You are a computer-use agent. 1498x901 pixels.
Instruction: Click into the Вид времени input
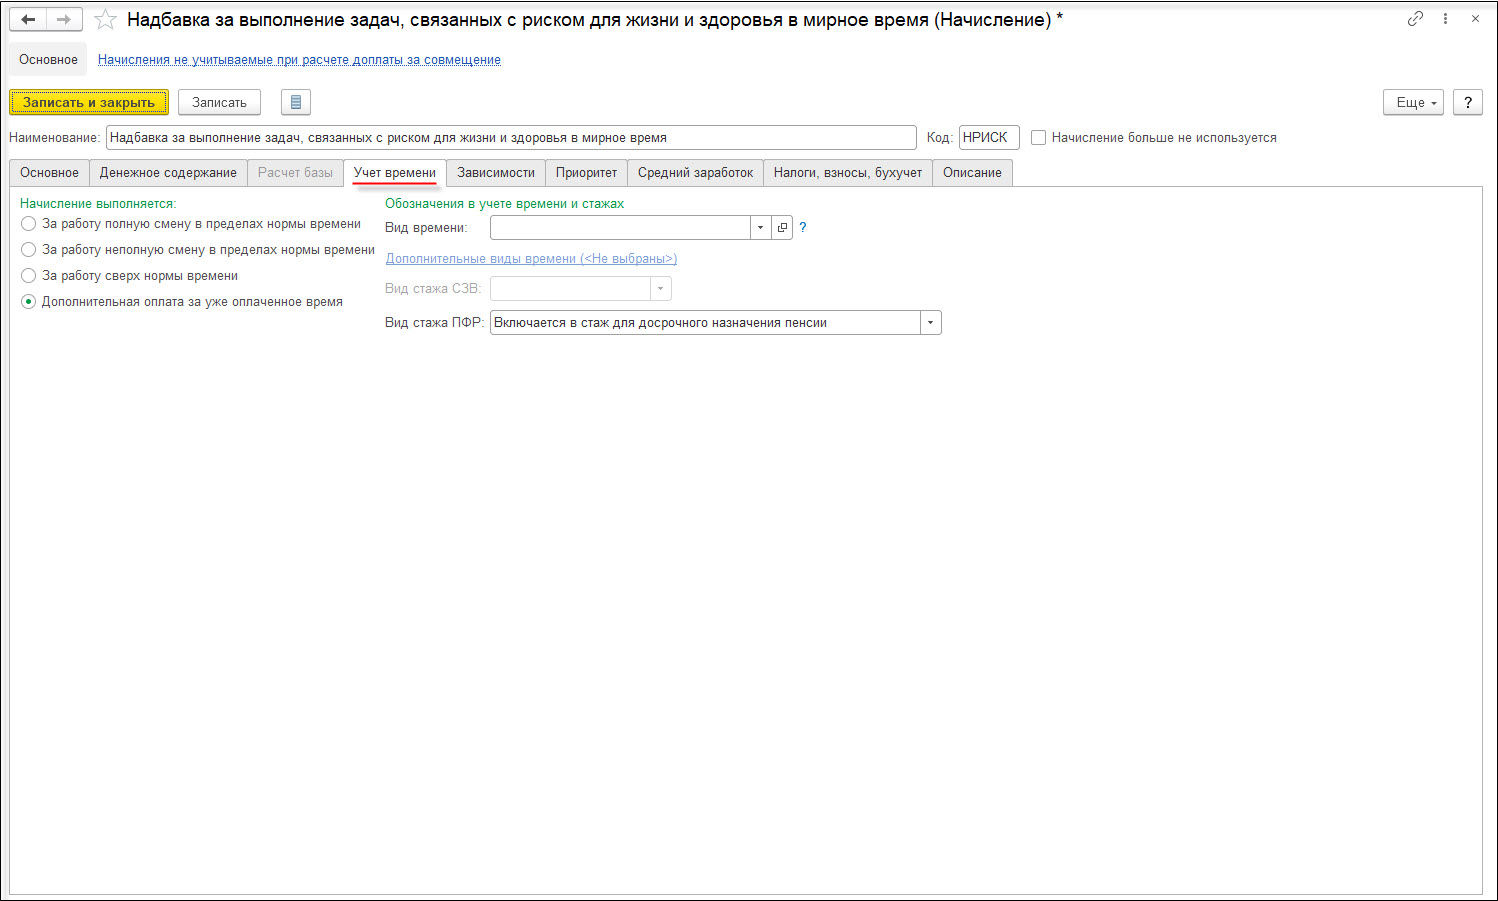point(620,228)
